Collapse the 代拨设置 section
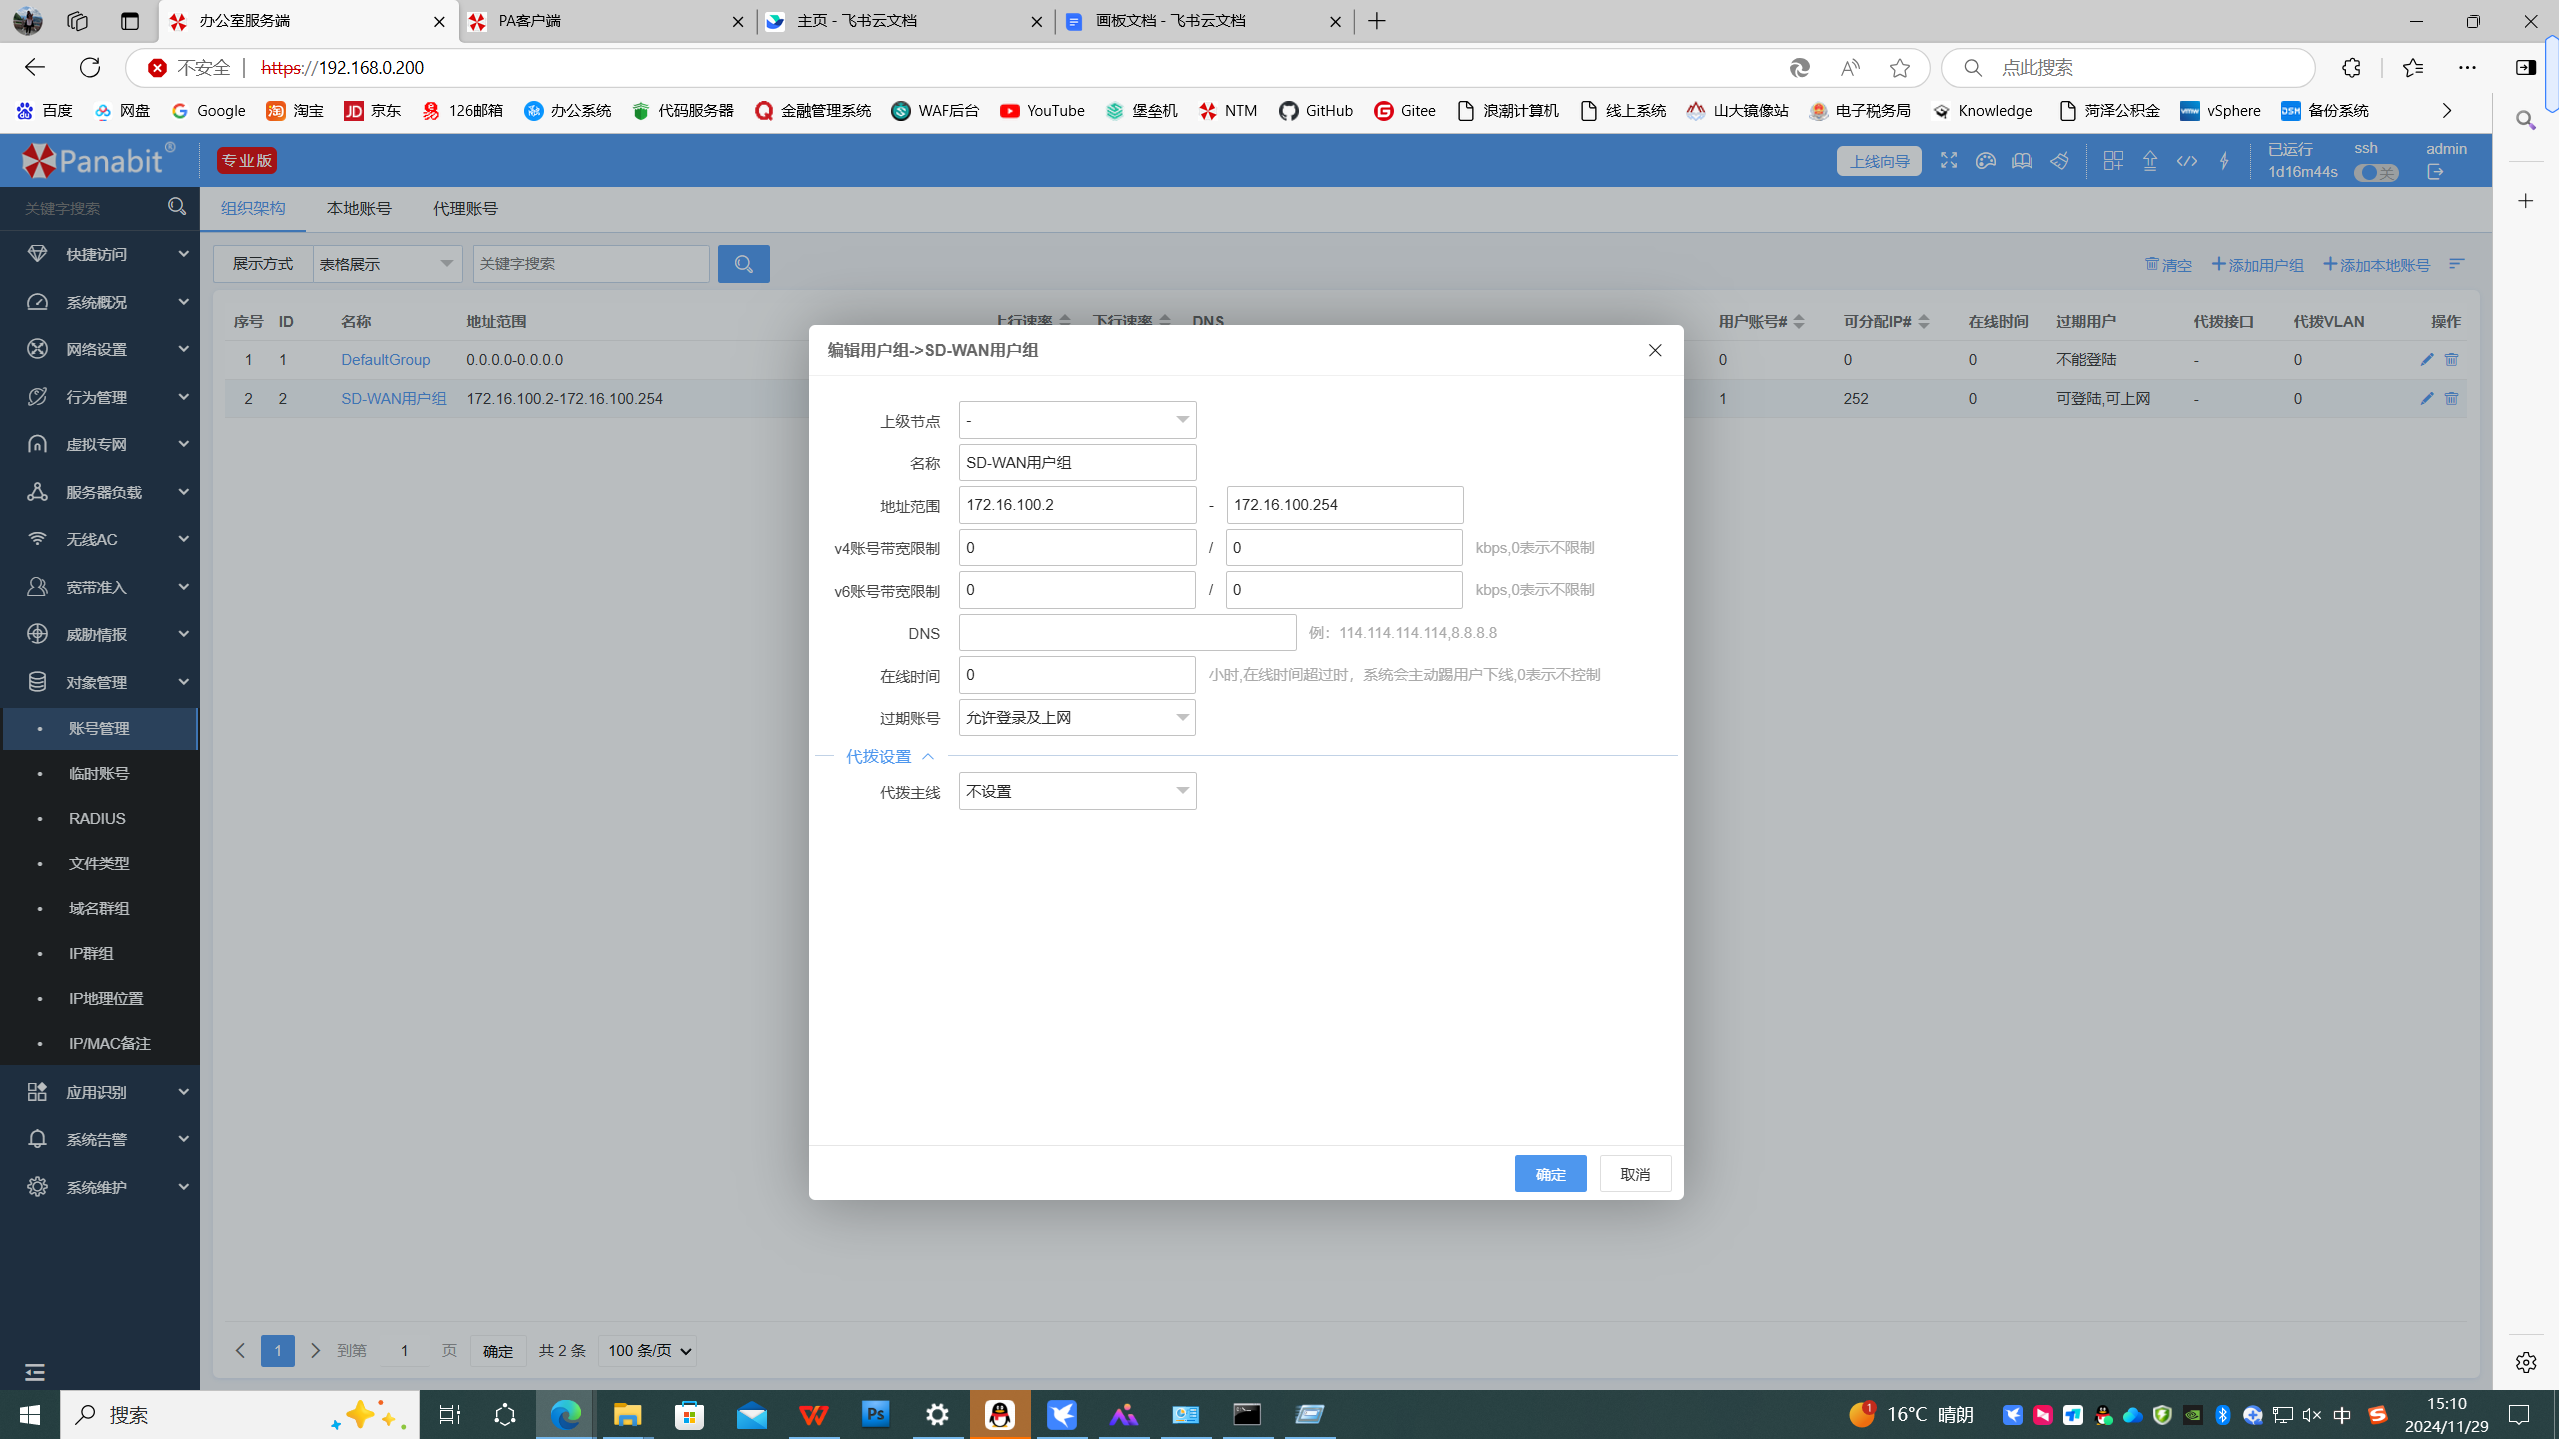Image resolution: width=2559 pixels, height=1439 pixels. pyautogui.click(x=889, y=756)
